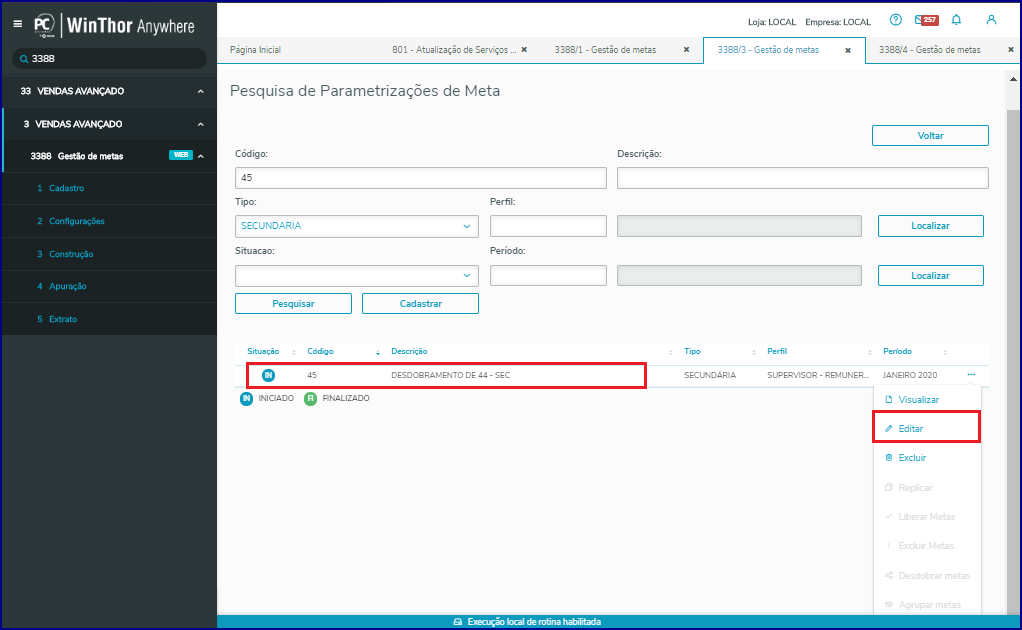Sort by Código column arrow

point(378,352)
